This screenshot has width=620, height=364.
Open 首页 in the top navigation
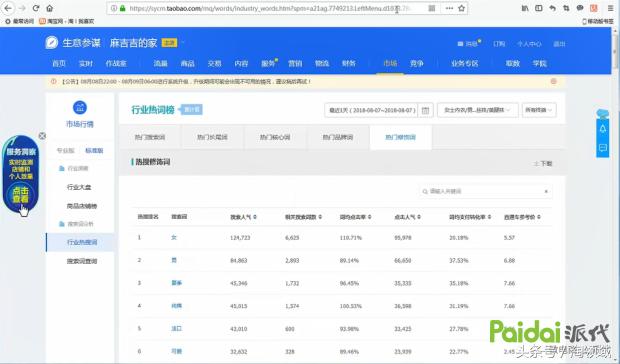click(x=59, y=63)
